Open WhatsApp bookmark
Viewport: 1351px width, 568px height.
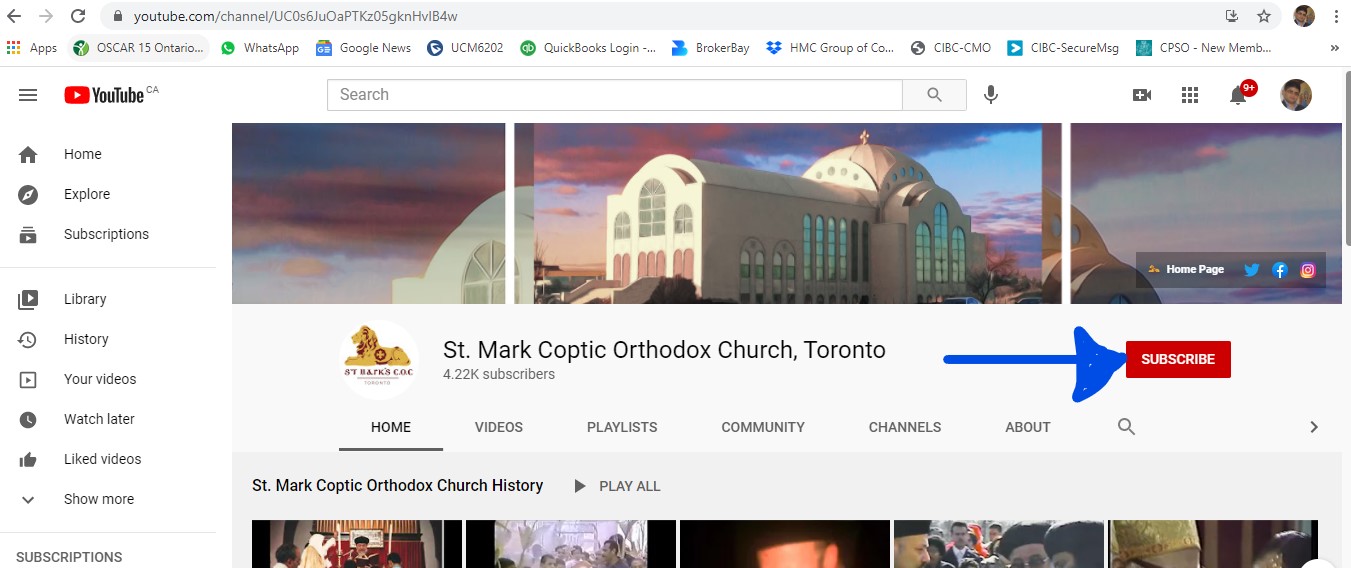pos(260,47)
